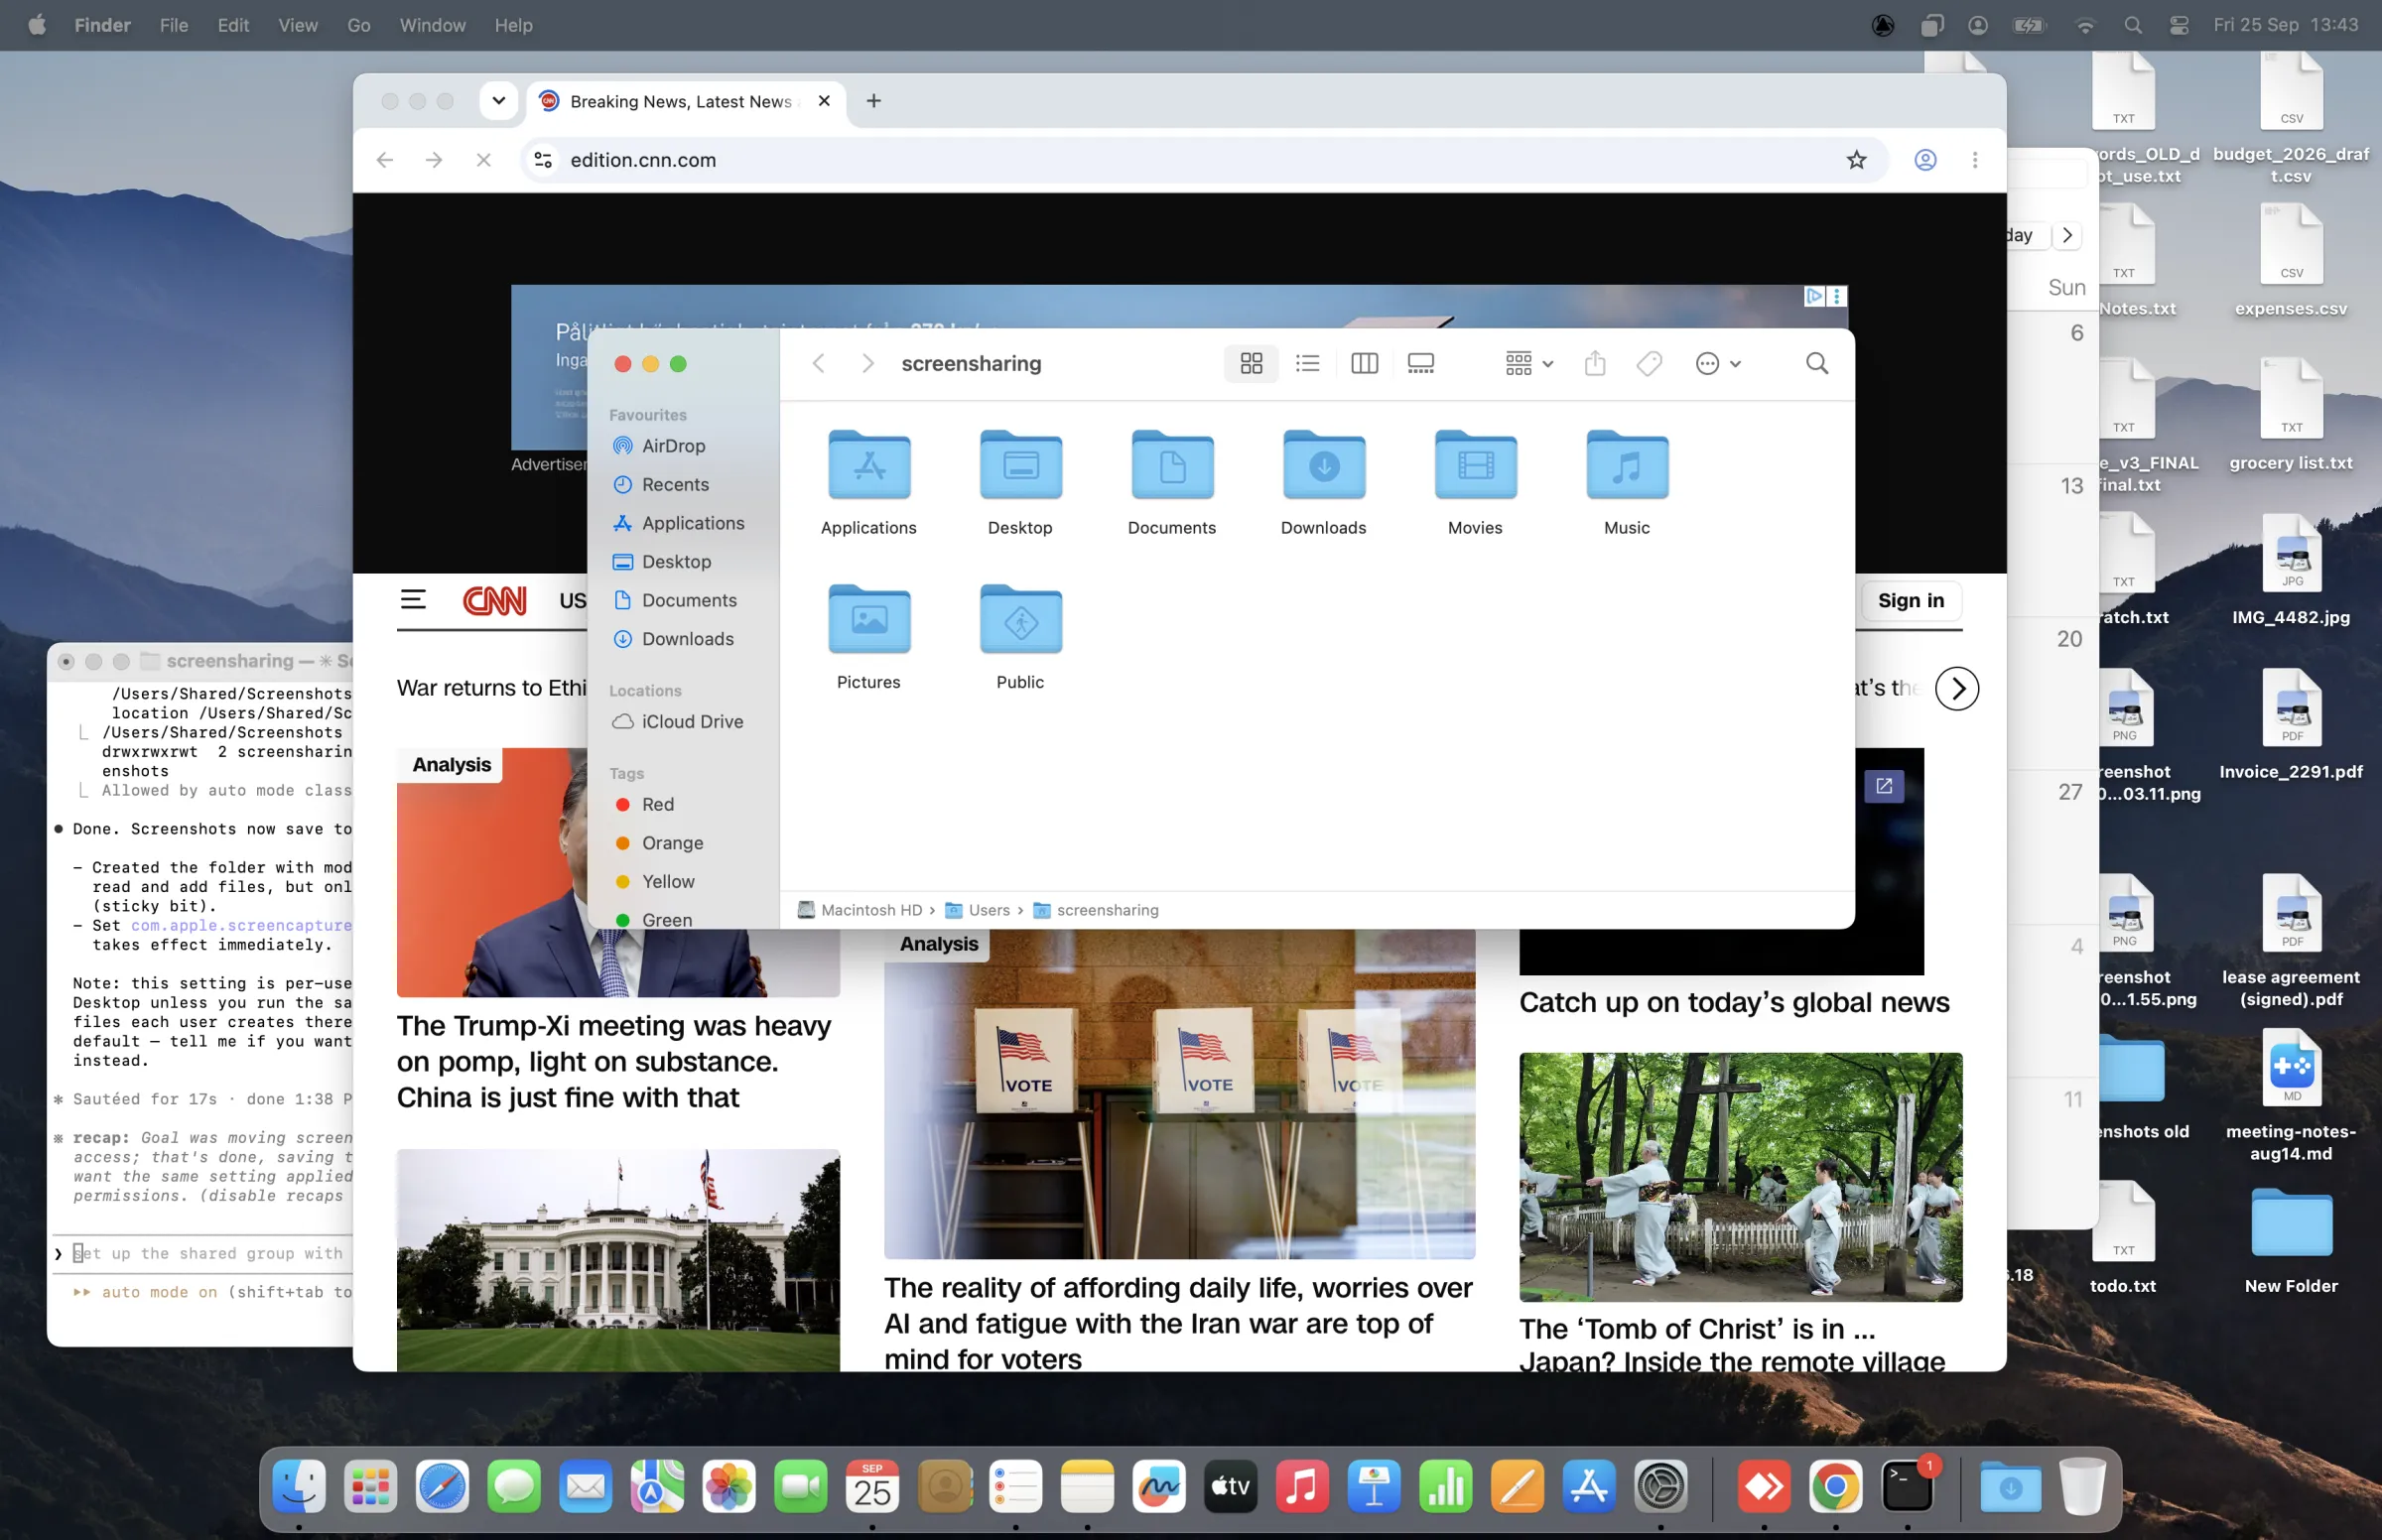Image resolution: width=2382 pixels, height=1540 pixels.
Task: Click the White House article thumbnail
Action: 618,1260
